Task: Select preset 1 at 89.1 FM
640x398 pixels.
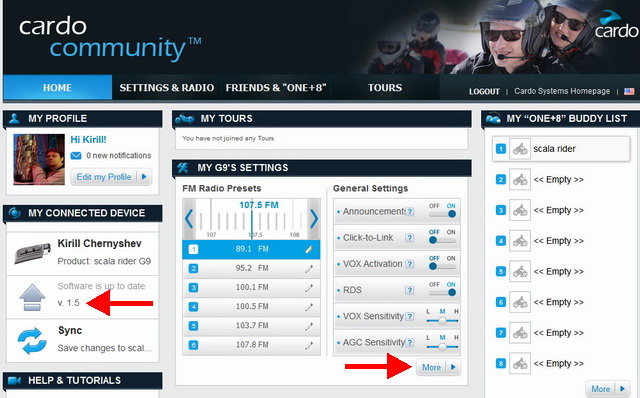Action: click(x=251, y=249)
